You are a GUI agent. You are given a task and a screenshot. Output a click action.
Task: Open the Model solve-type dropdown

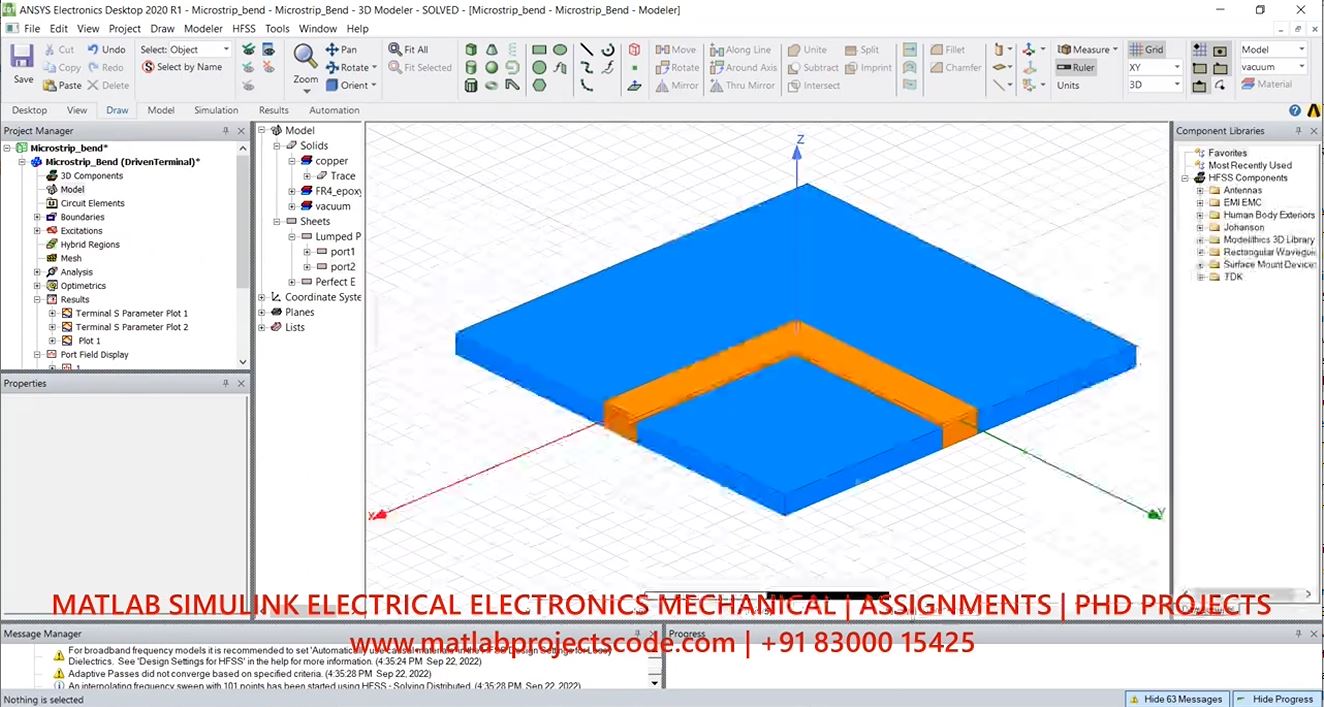tap(1301, 49)
